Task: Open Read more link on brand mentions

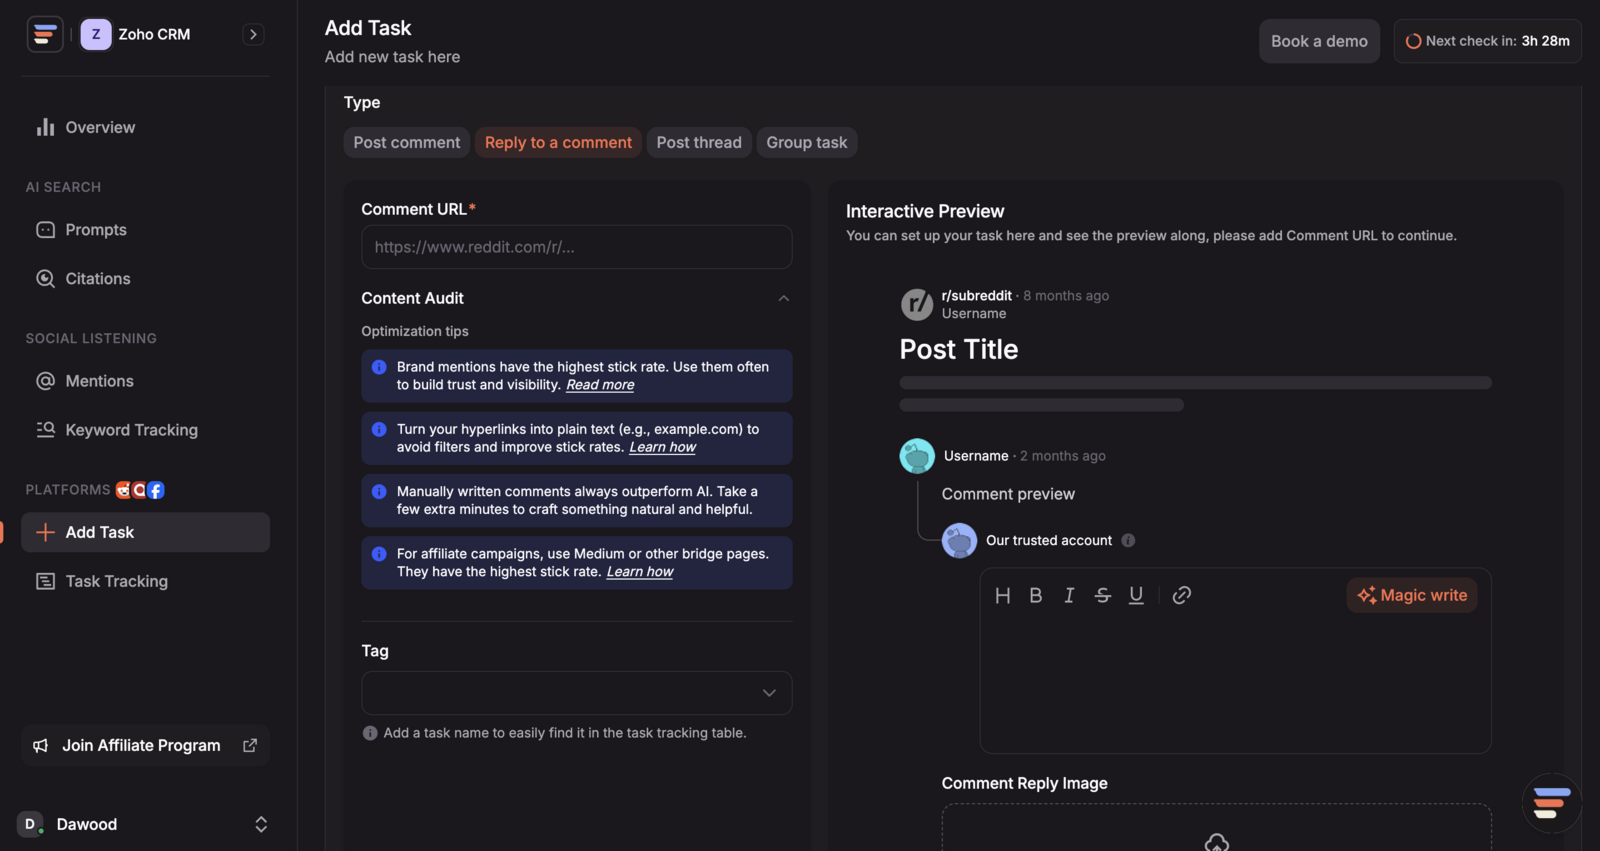Action: click(x=600, y=385)
